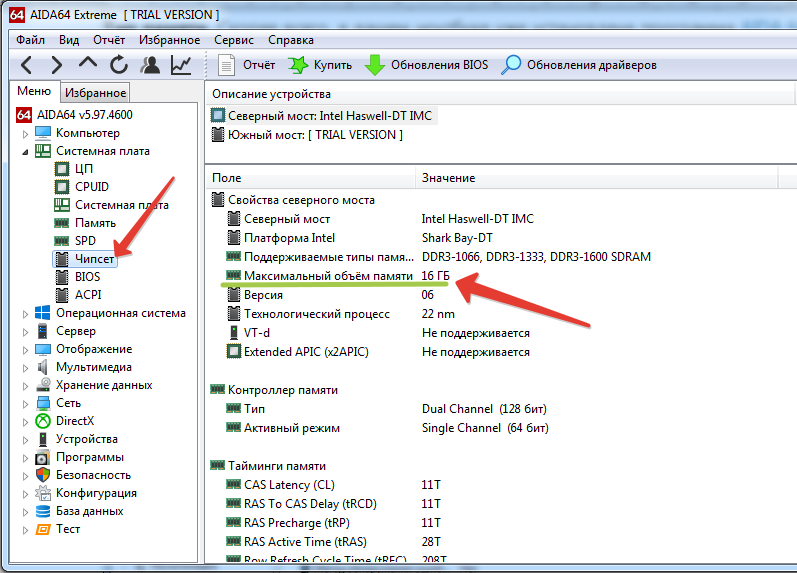The height and width of the screenshot is (573, 797).
Task: Expand the Сервер tree node
Action: (25, 332)
